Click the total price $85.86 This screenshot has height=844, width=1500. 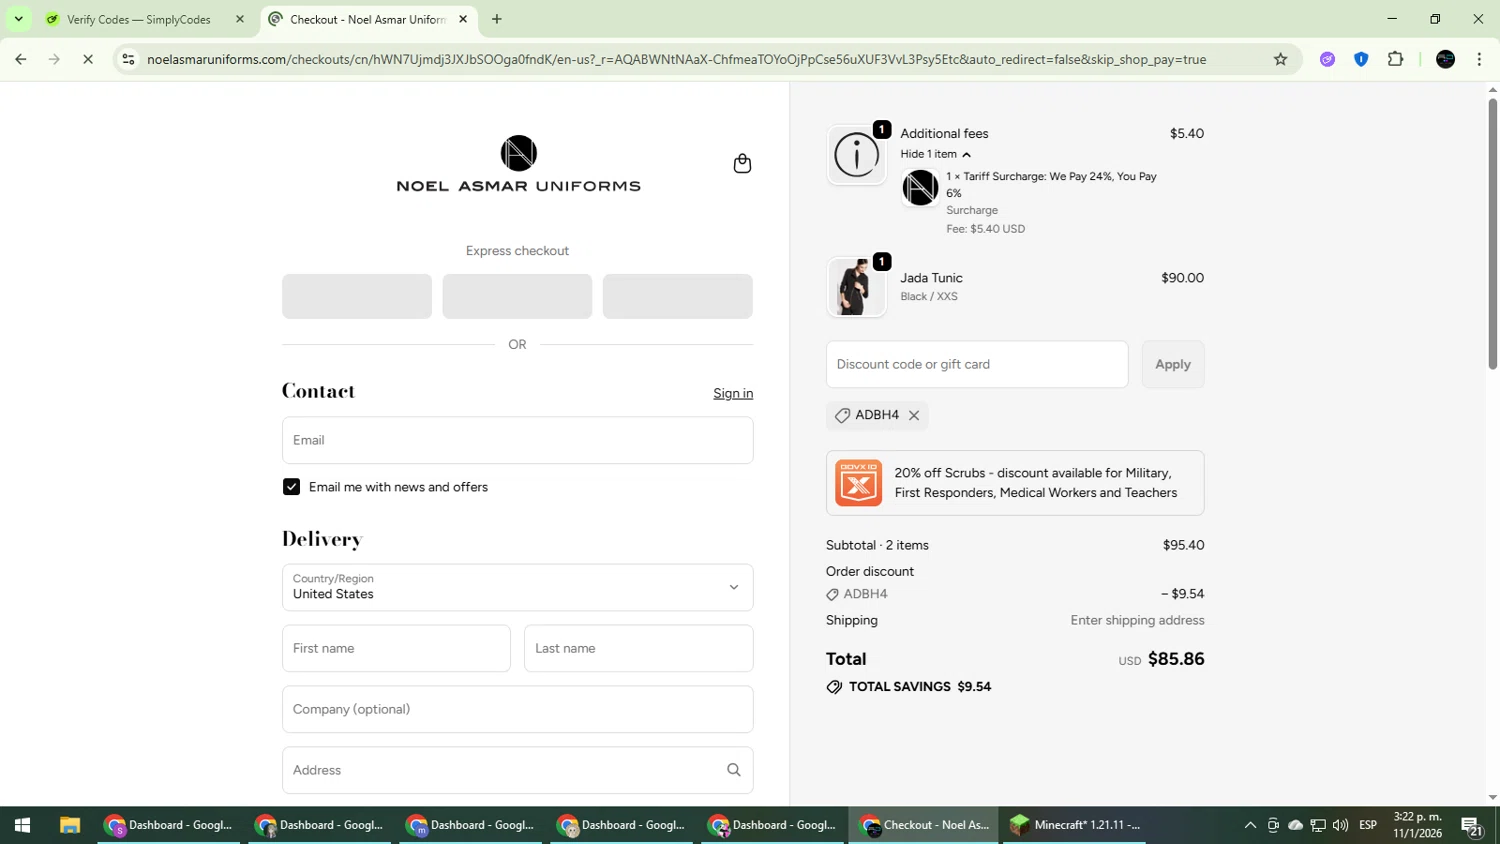[1176, 659]
